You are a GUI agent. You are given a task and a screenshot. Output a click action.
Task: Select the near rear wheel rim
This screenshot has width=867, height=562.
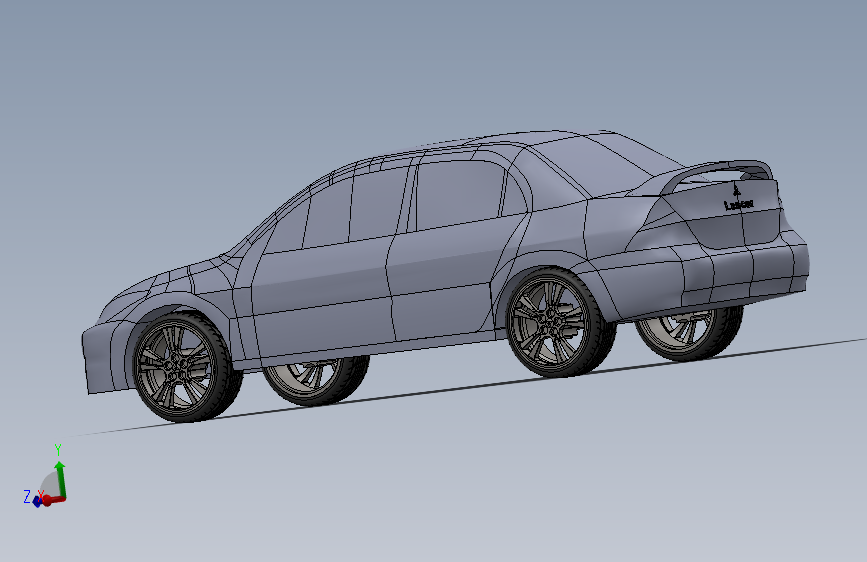549,322
